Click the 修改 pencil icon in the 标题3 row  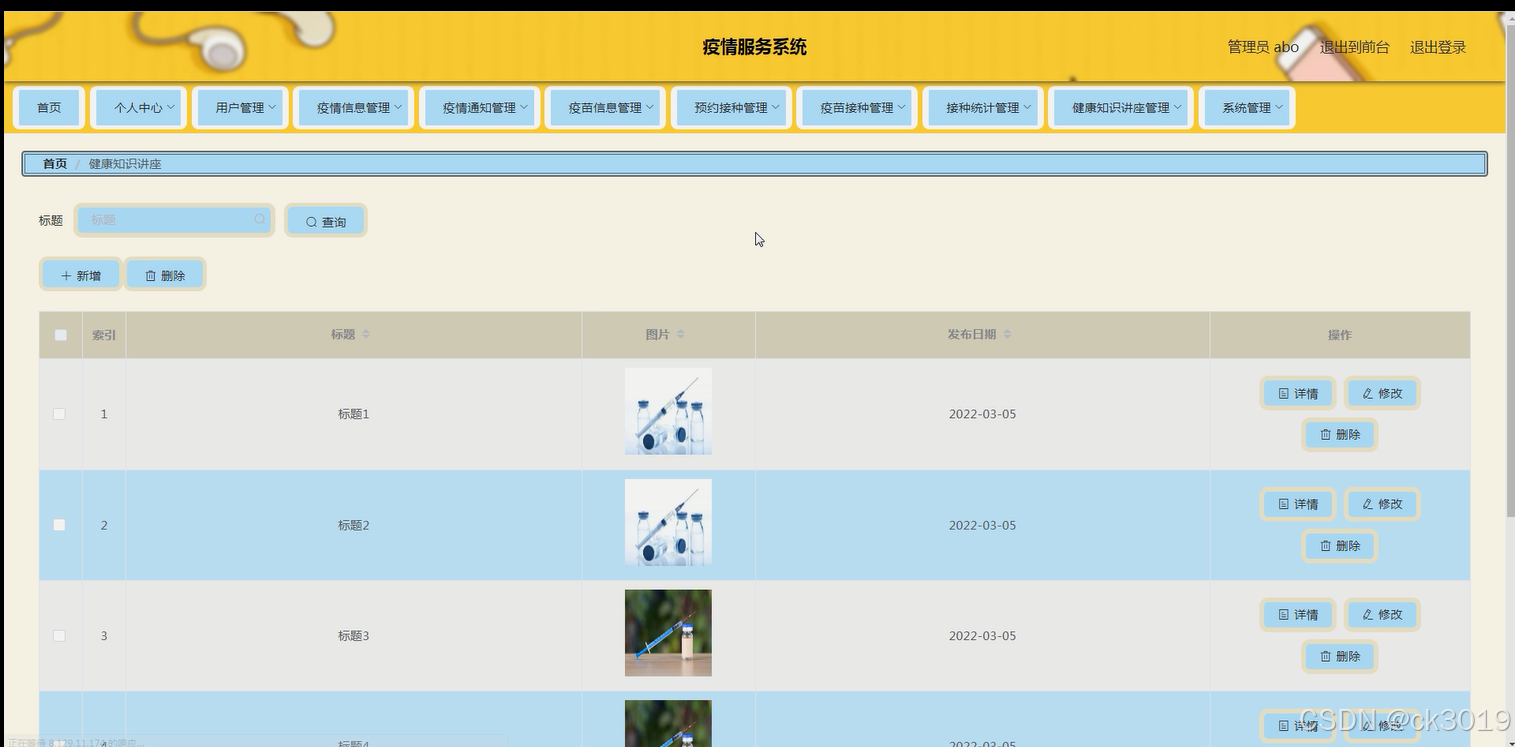pyautogui.click(x=1368, y=615)
